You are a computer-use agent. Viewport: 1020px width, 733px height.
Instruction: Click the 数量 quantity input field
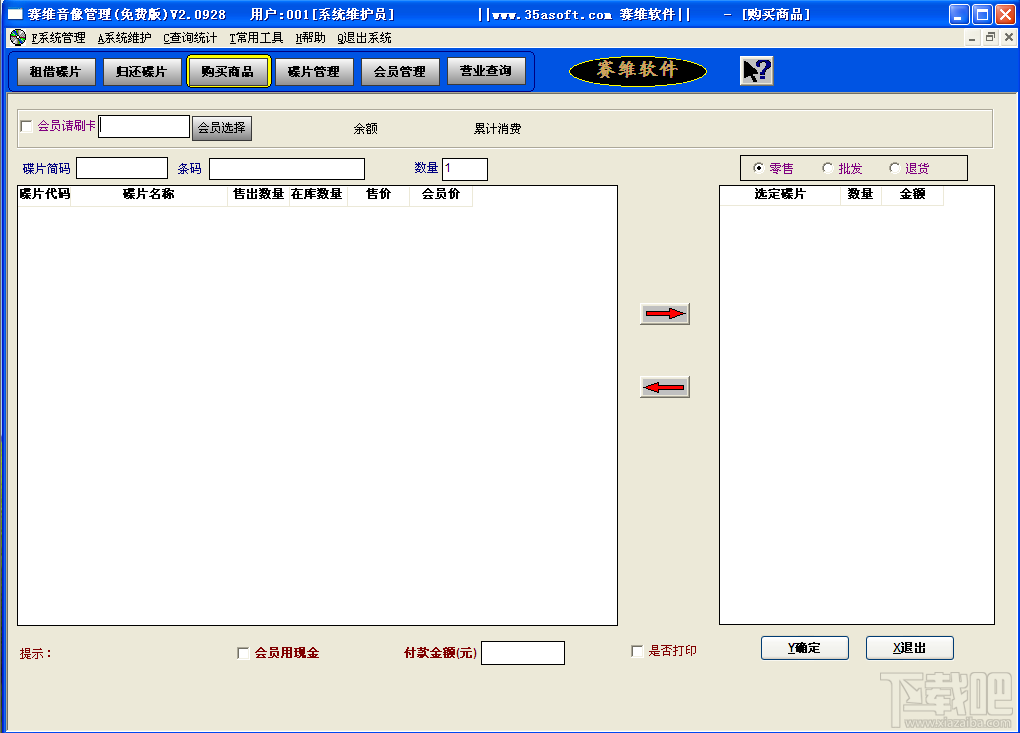[464, 168]
